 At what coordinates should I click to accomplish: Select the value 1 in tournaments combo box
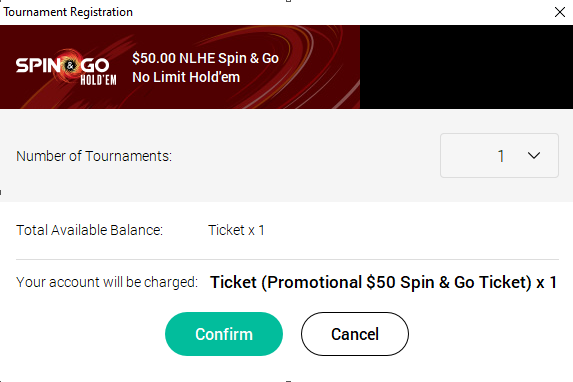(501, 156)
